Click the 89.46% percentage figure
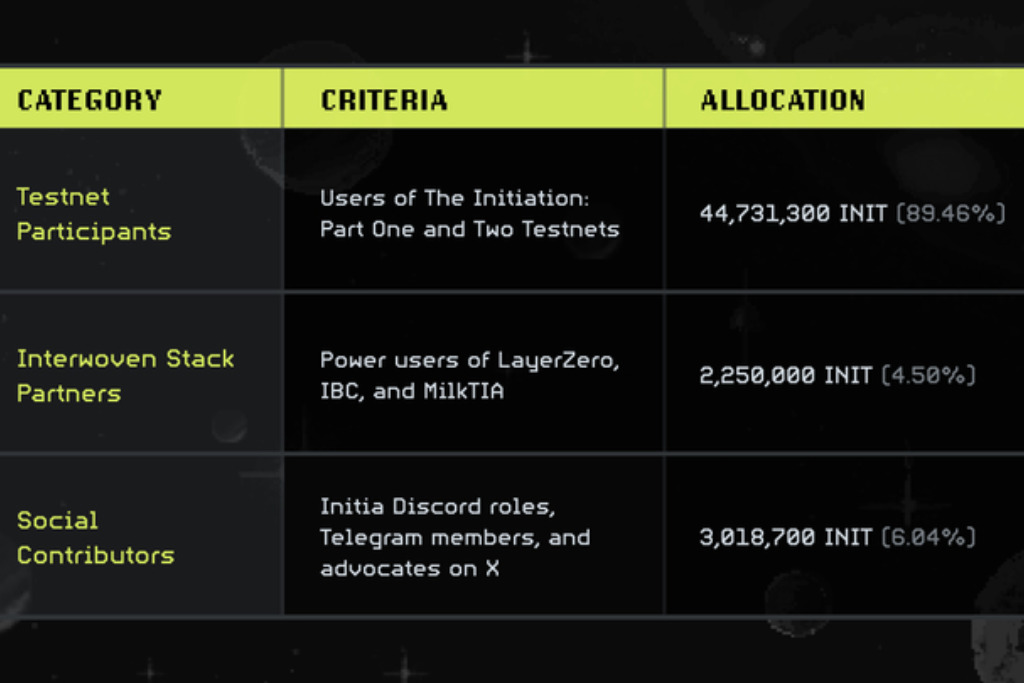Viewport: 1024px width, 683px height. point(951,214)
